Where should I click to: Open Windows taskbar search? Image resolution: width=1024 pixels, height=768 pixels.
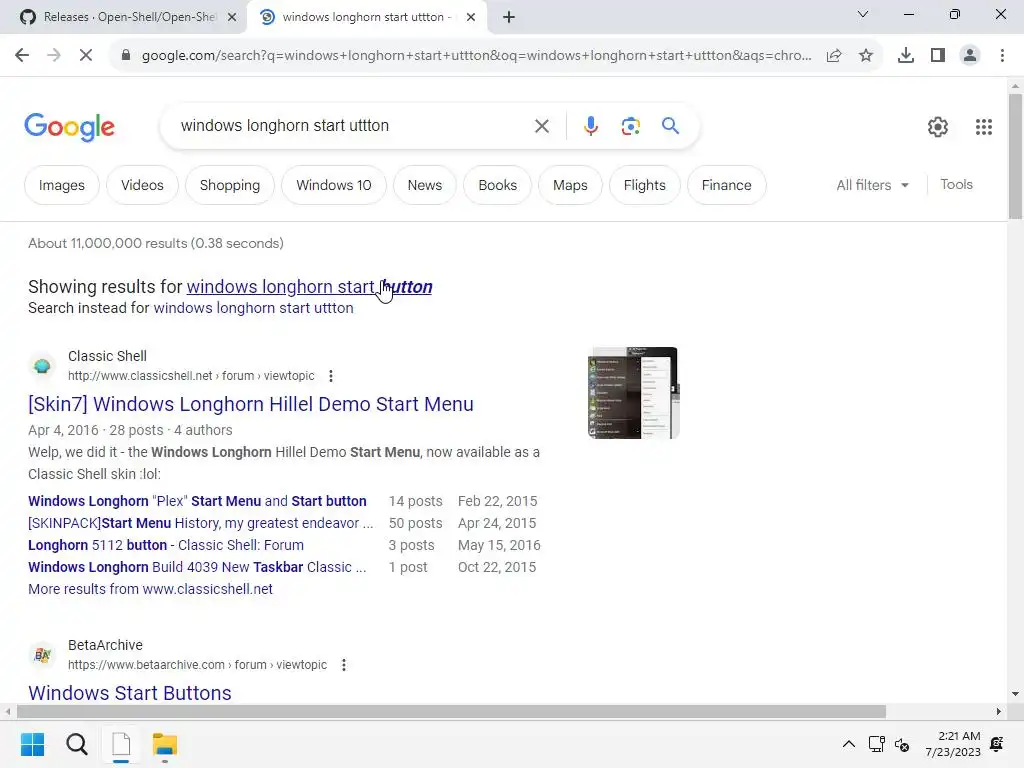pyautogui.click(x=77, y=744)
